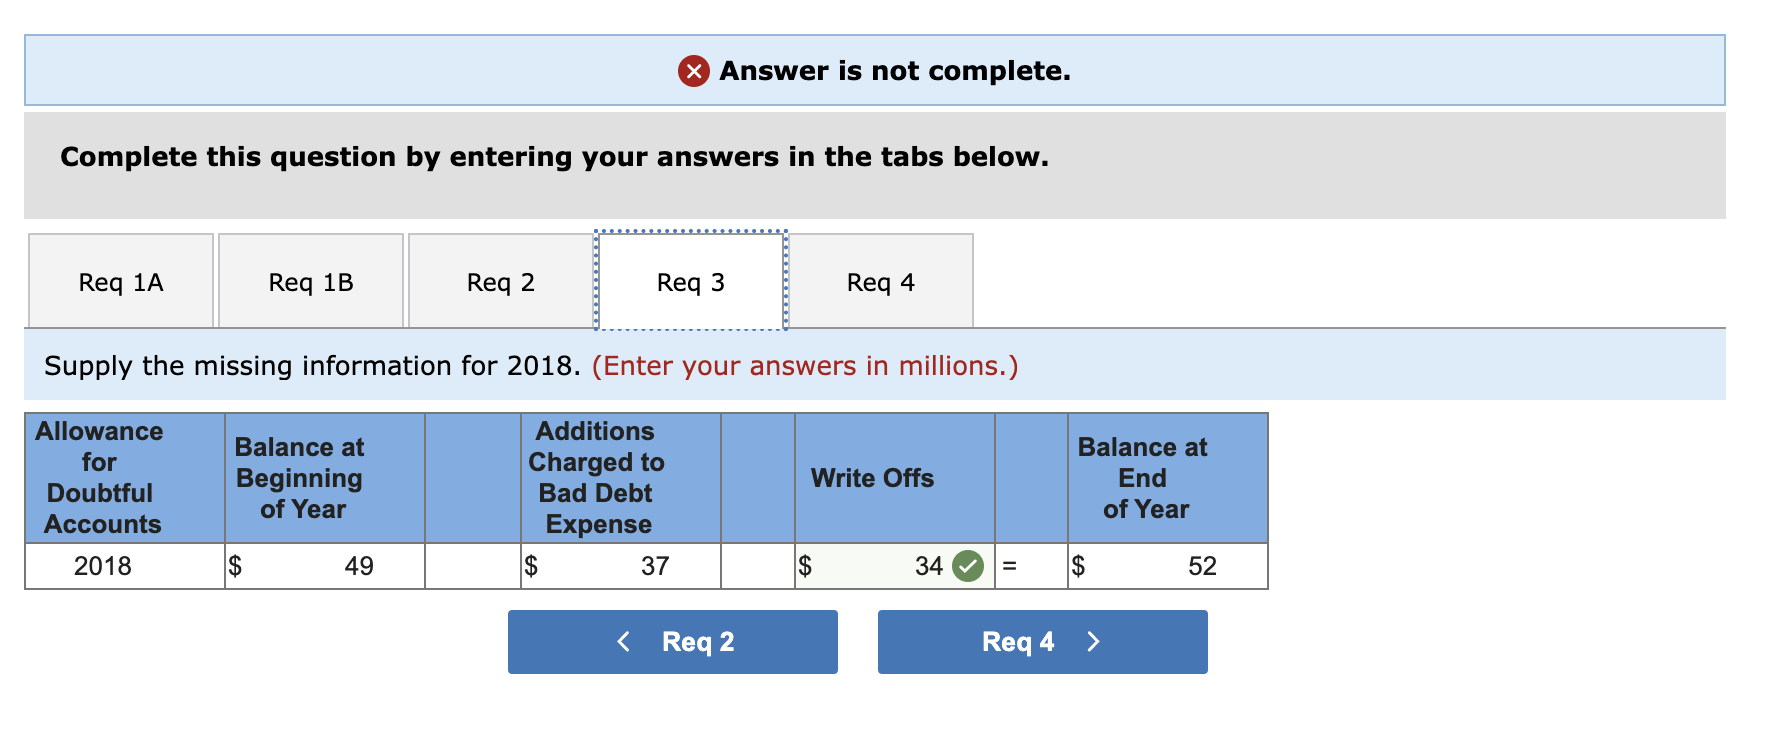Click the dollar sign in Bad Debt Expense cell

click(x=531, y=566)
